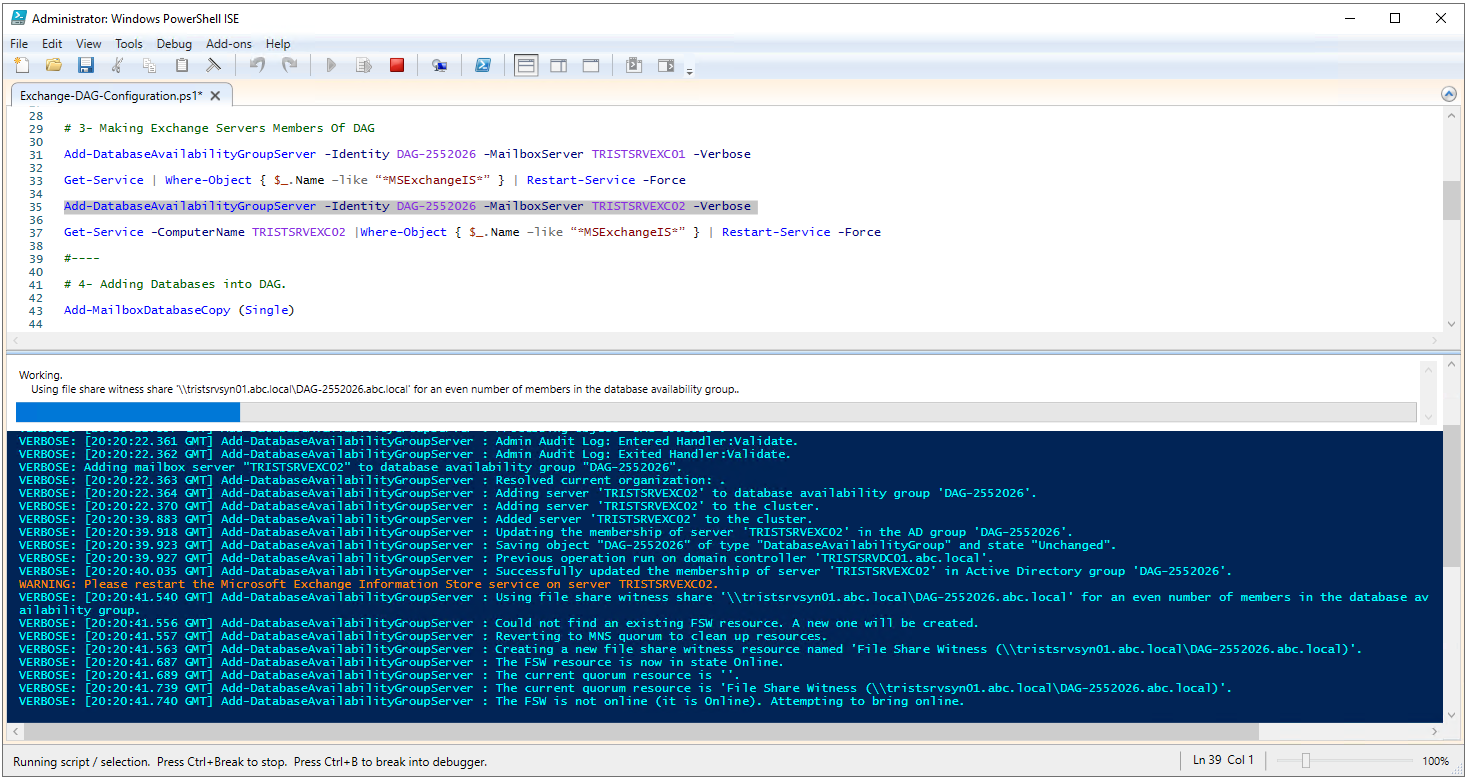Viewport: 1467px width, 778px height.
Task: Collapse the script pane with the round chevron
Action: pos(1449,94)
